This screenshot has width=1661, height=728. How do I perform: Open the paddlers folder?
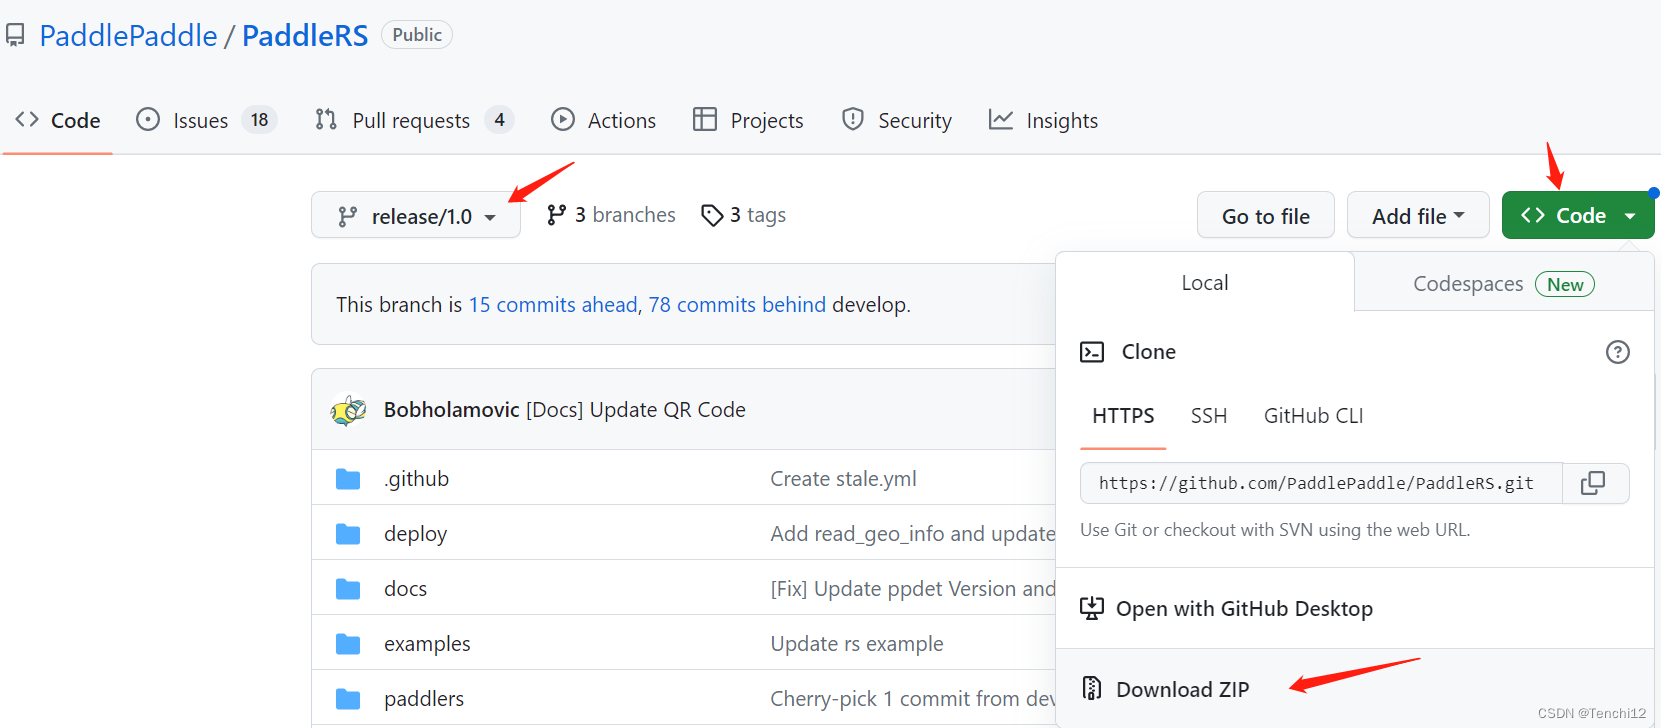[424, 699]
